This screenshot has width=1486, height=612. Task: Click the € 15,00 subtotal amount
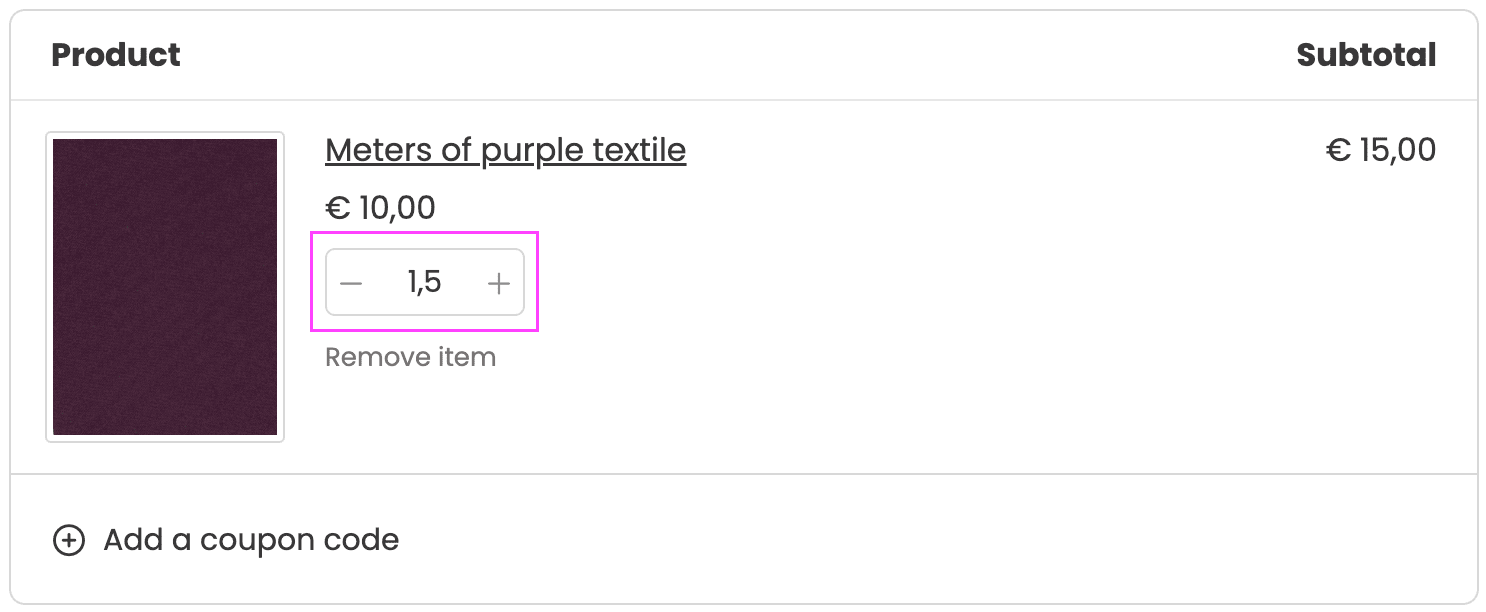pyautogui.click(x=1380, y=149)
